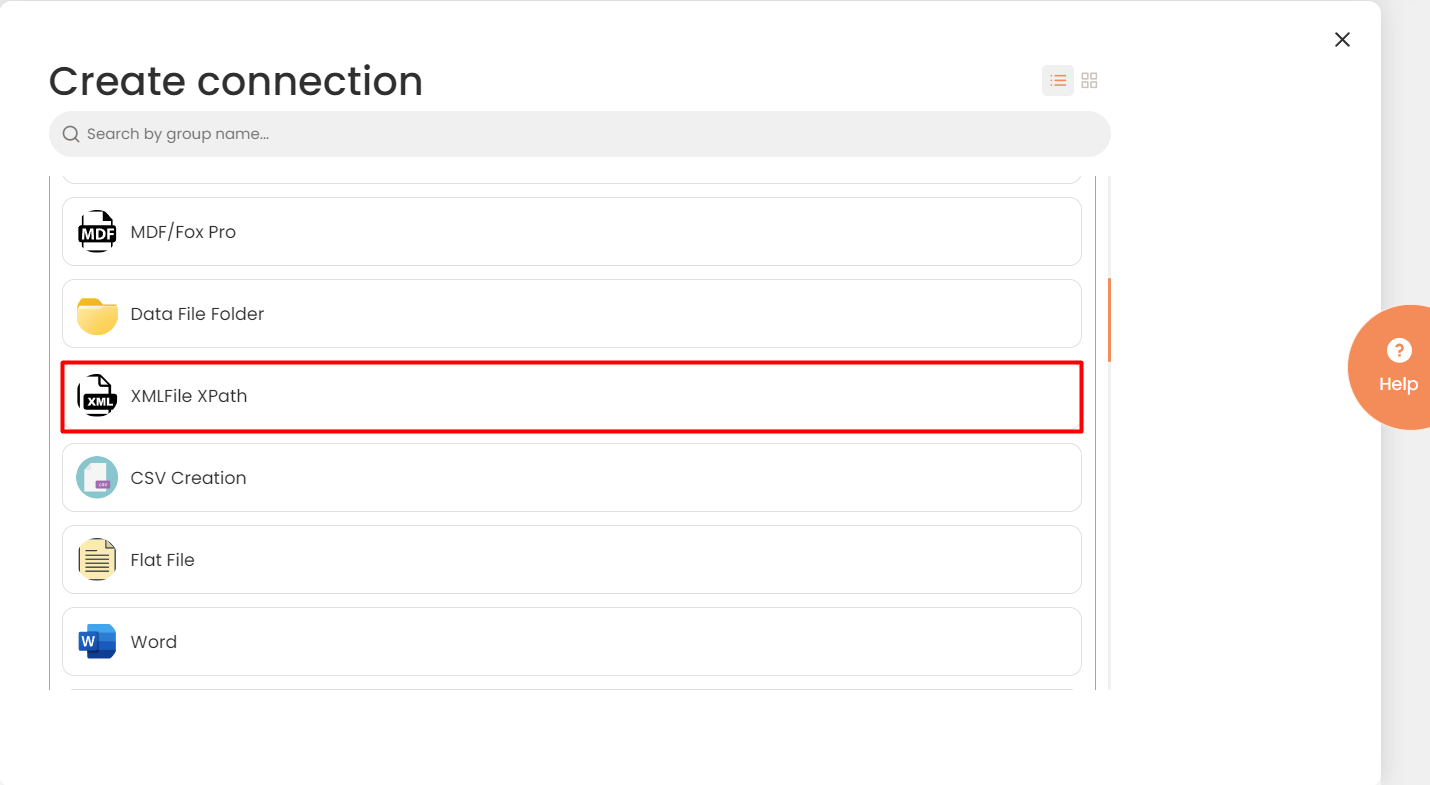Switch to grid view layout
This screenshot has width=1430, height=785.
[x=1089, y=79]
